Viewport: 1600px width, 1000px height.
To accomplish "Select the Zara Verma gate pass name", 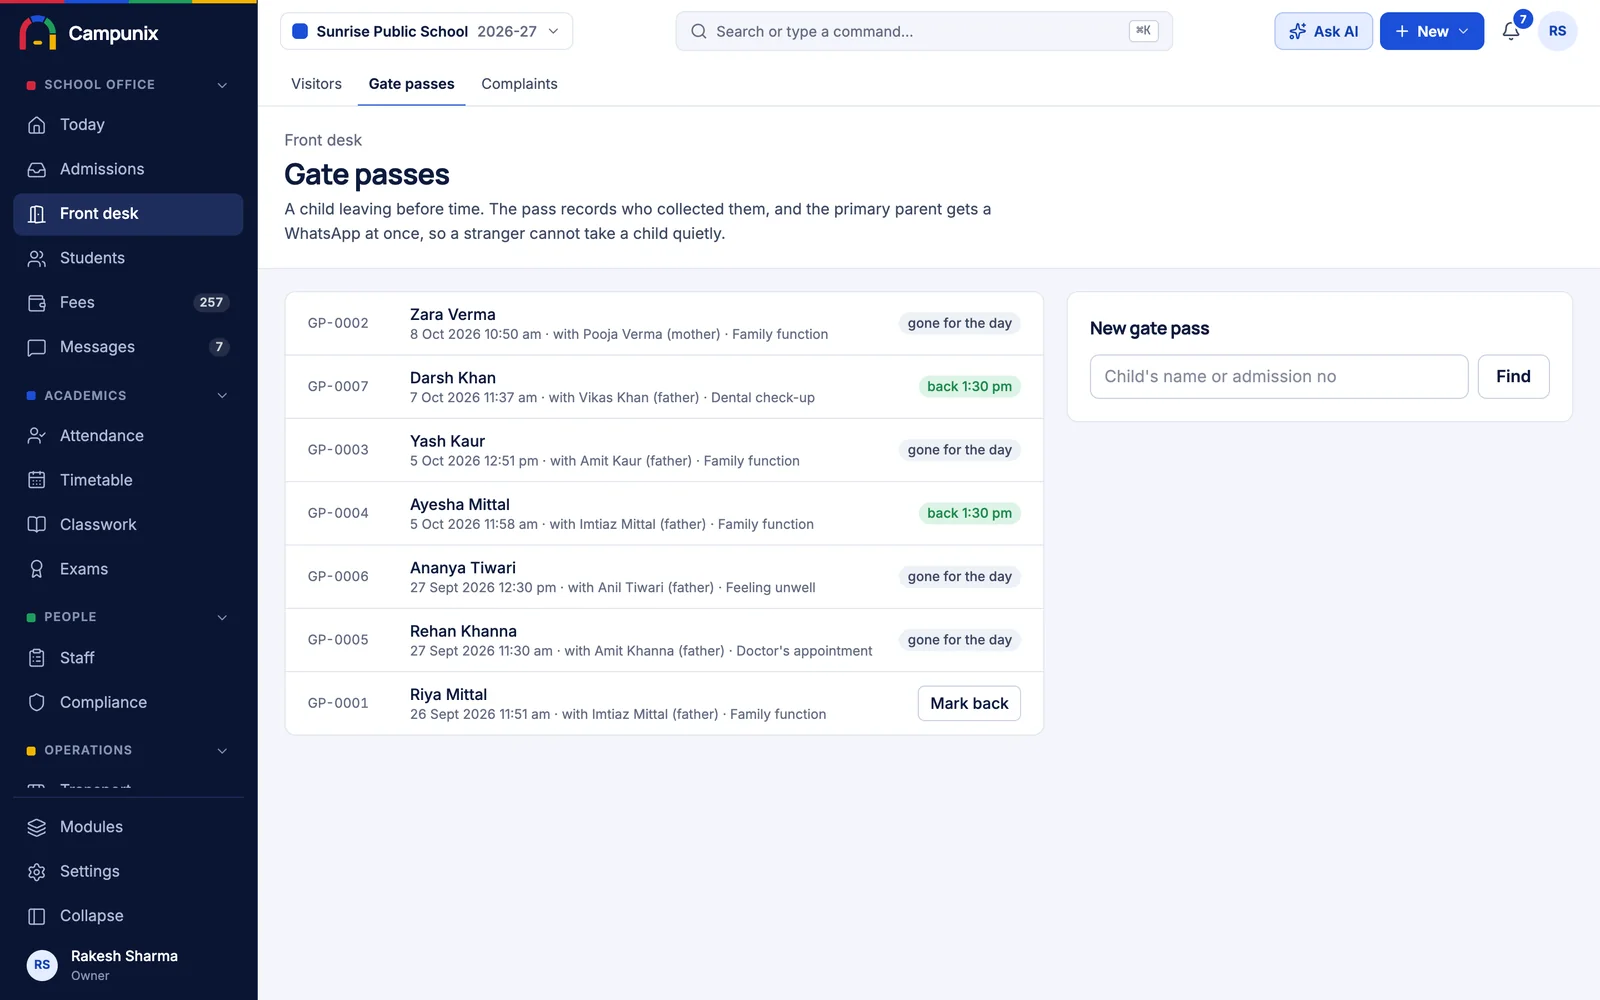I will point(453,315).
